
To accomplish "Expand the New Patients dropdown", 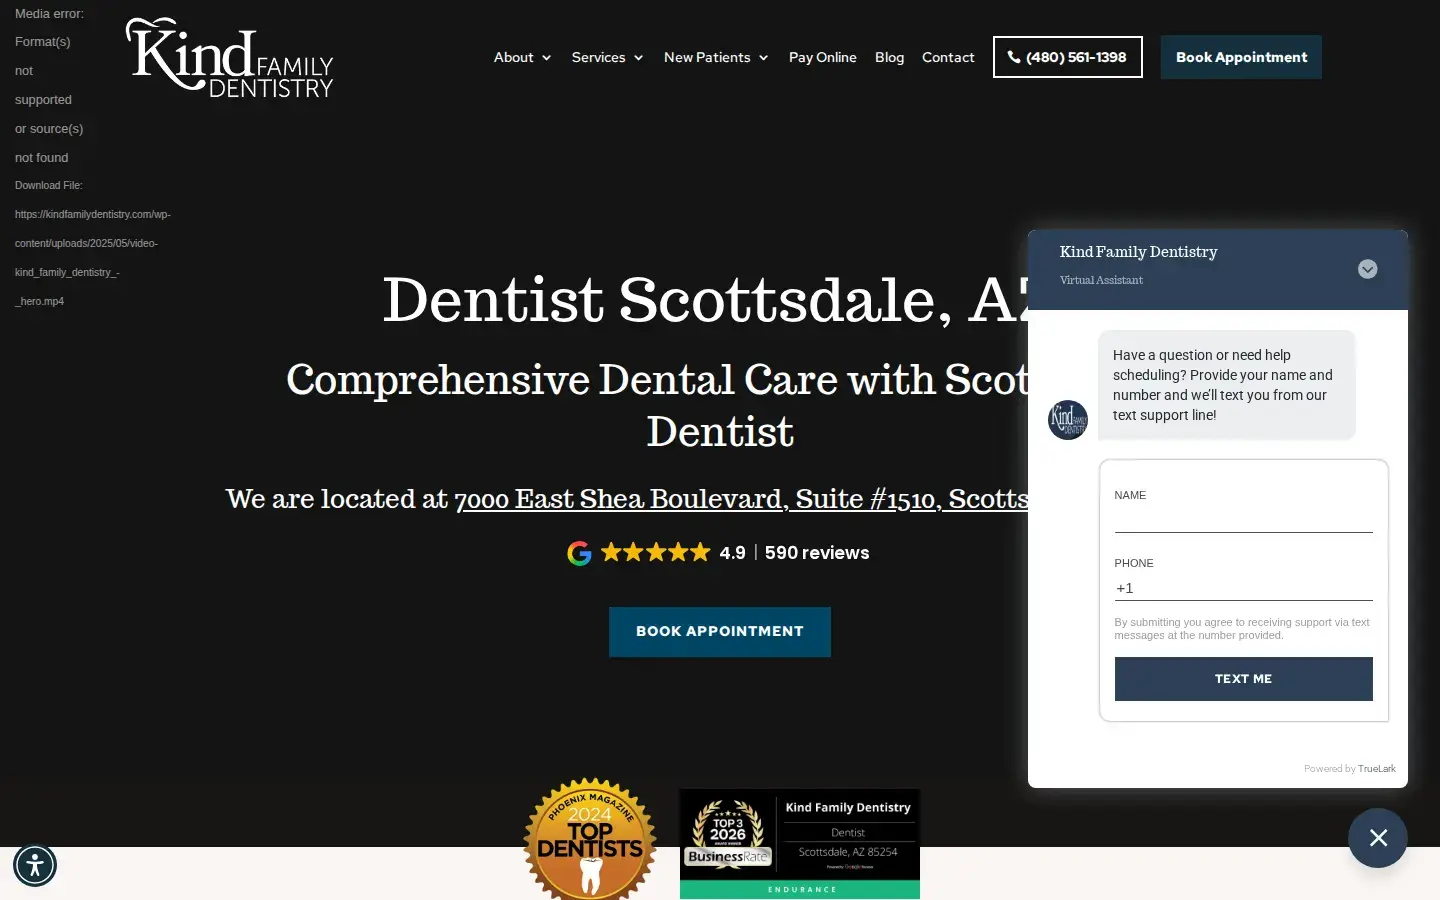I will pos(716,57).
